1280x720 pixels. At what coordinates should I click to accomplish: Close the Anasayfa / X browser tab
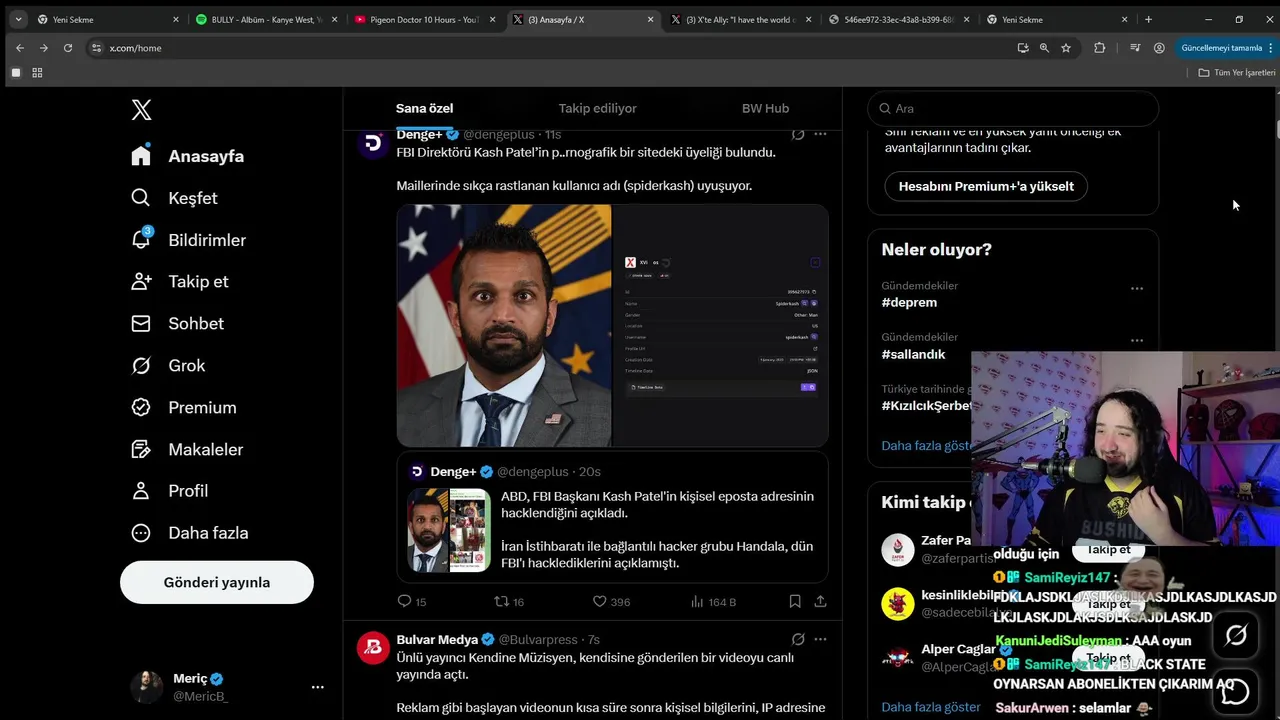[x=651, y=19]
